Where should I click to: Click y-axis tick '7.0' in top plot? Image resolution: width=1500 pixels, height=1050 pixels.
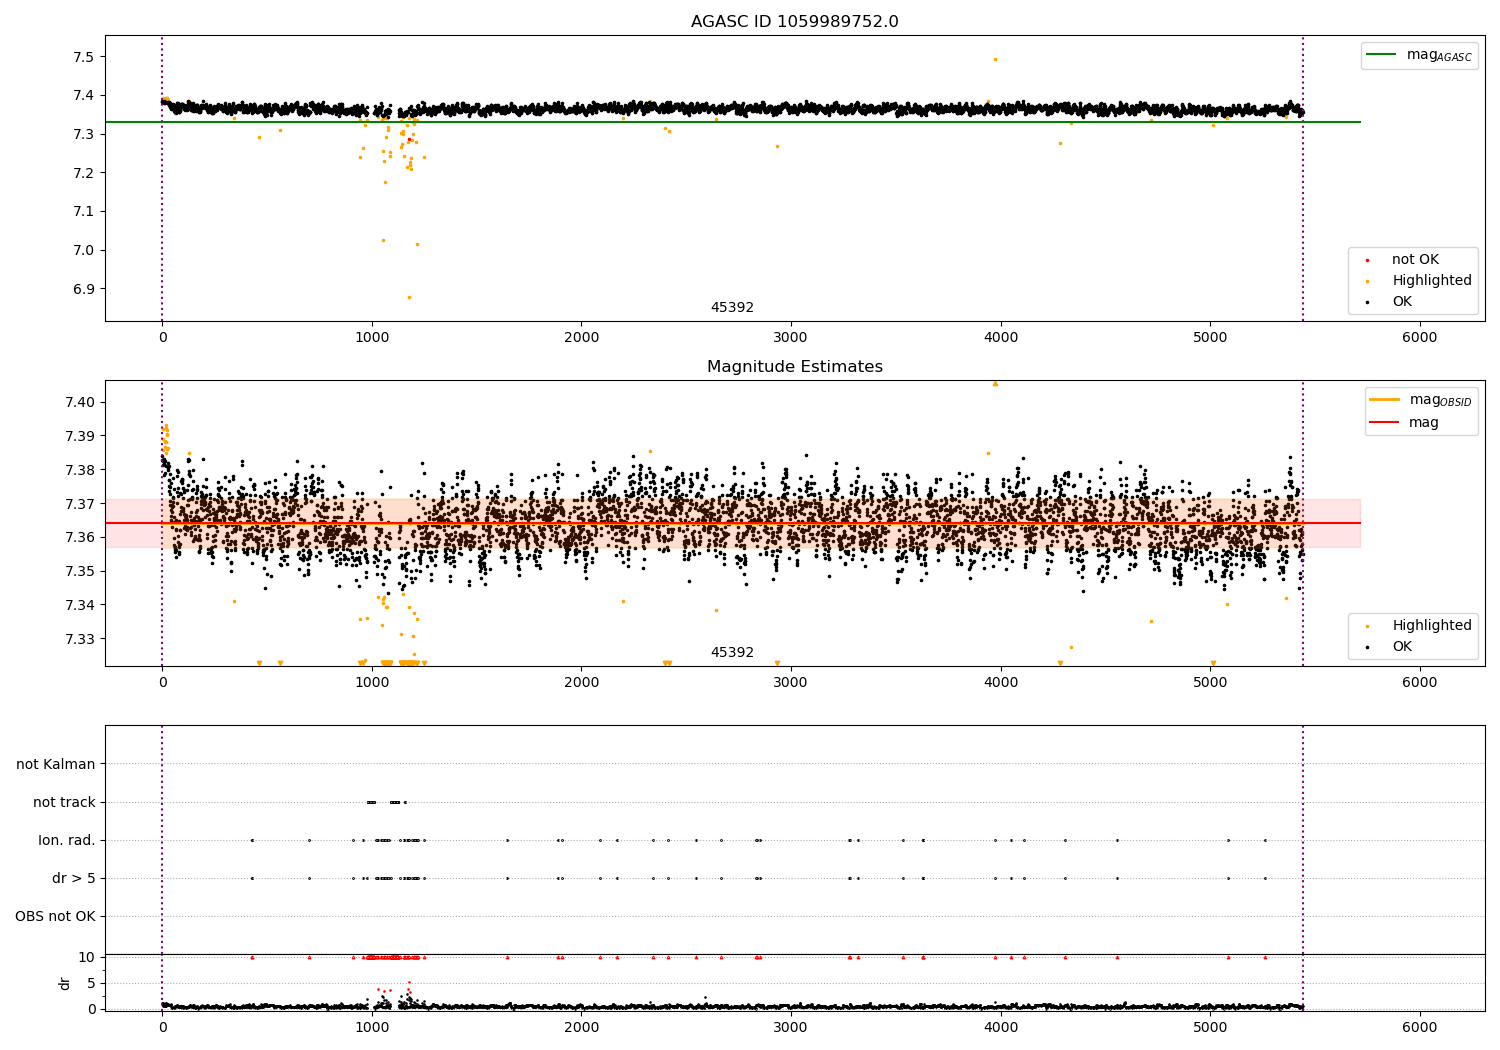coord(84,250)
